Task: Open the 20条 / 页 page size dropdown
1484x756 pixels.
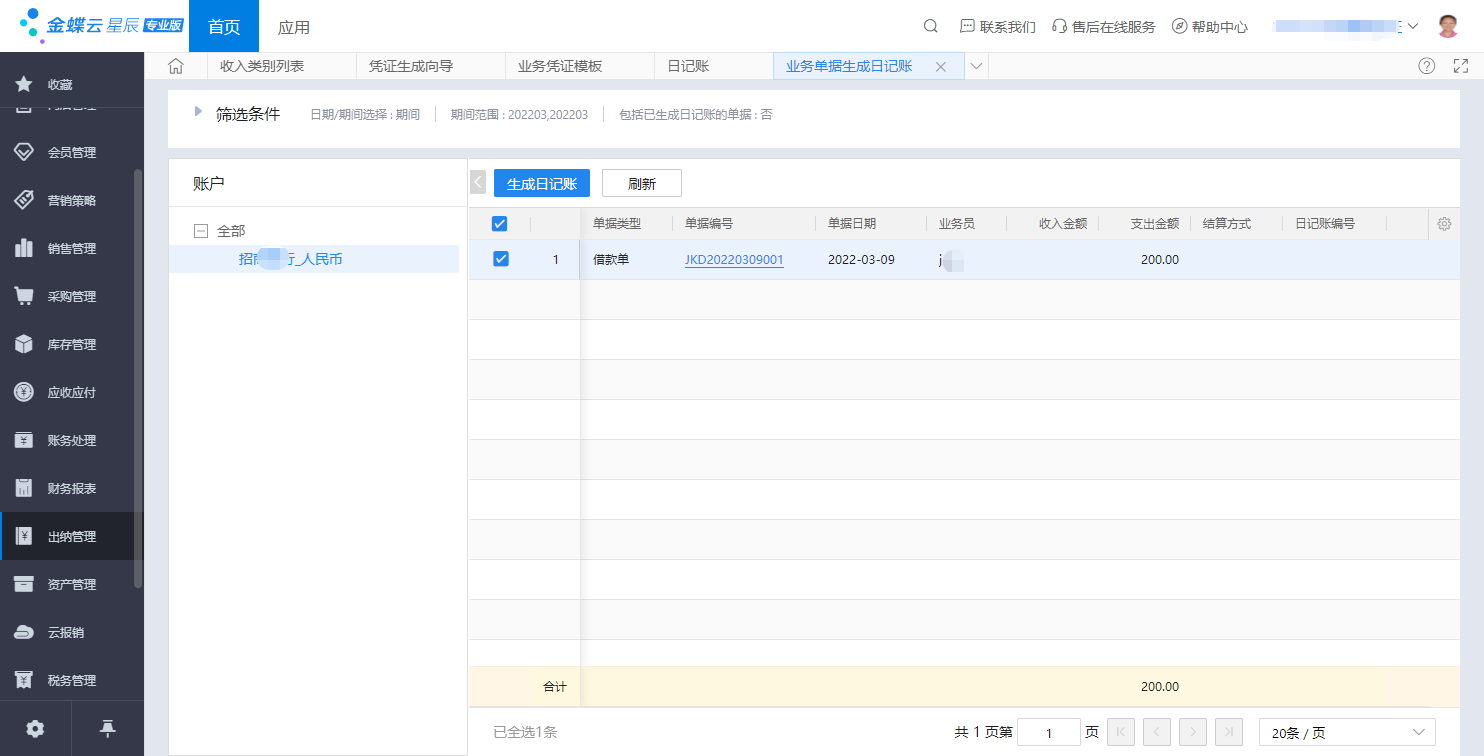Action: coord(1347,733)
